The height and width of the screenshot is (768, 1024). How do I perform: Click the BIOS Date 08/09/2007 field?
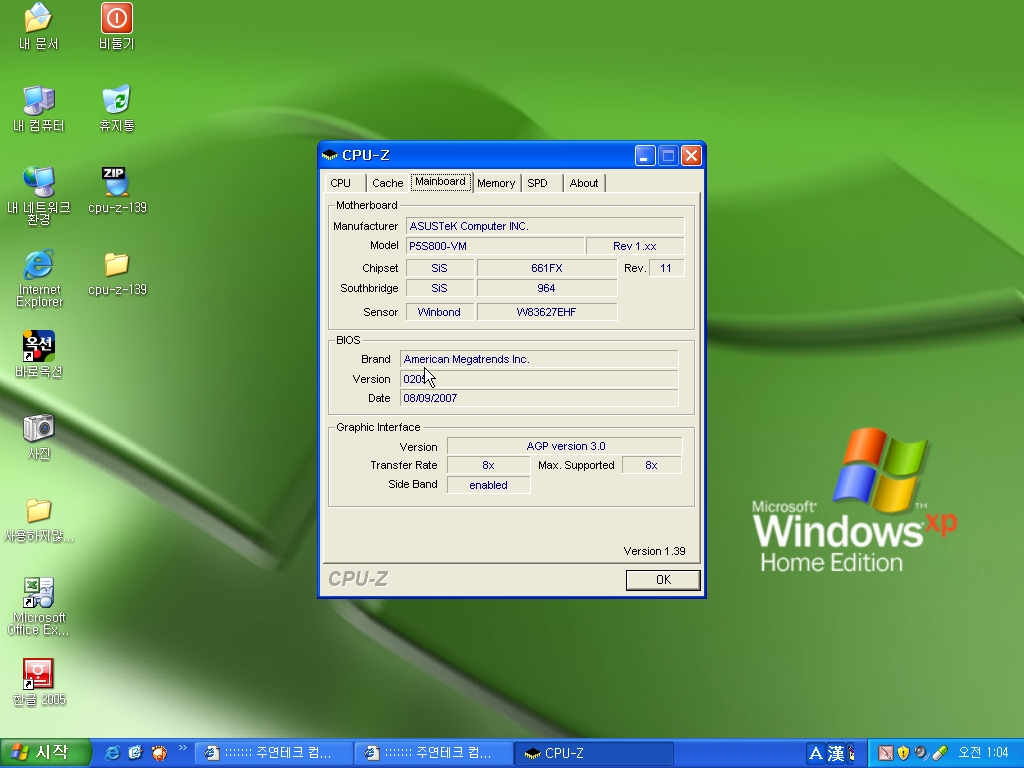click(x=539, y=398)
